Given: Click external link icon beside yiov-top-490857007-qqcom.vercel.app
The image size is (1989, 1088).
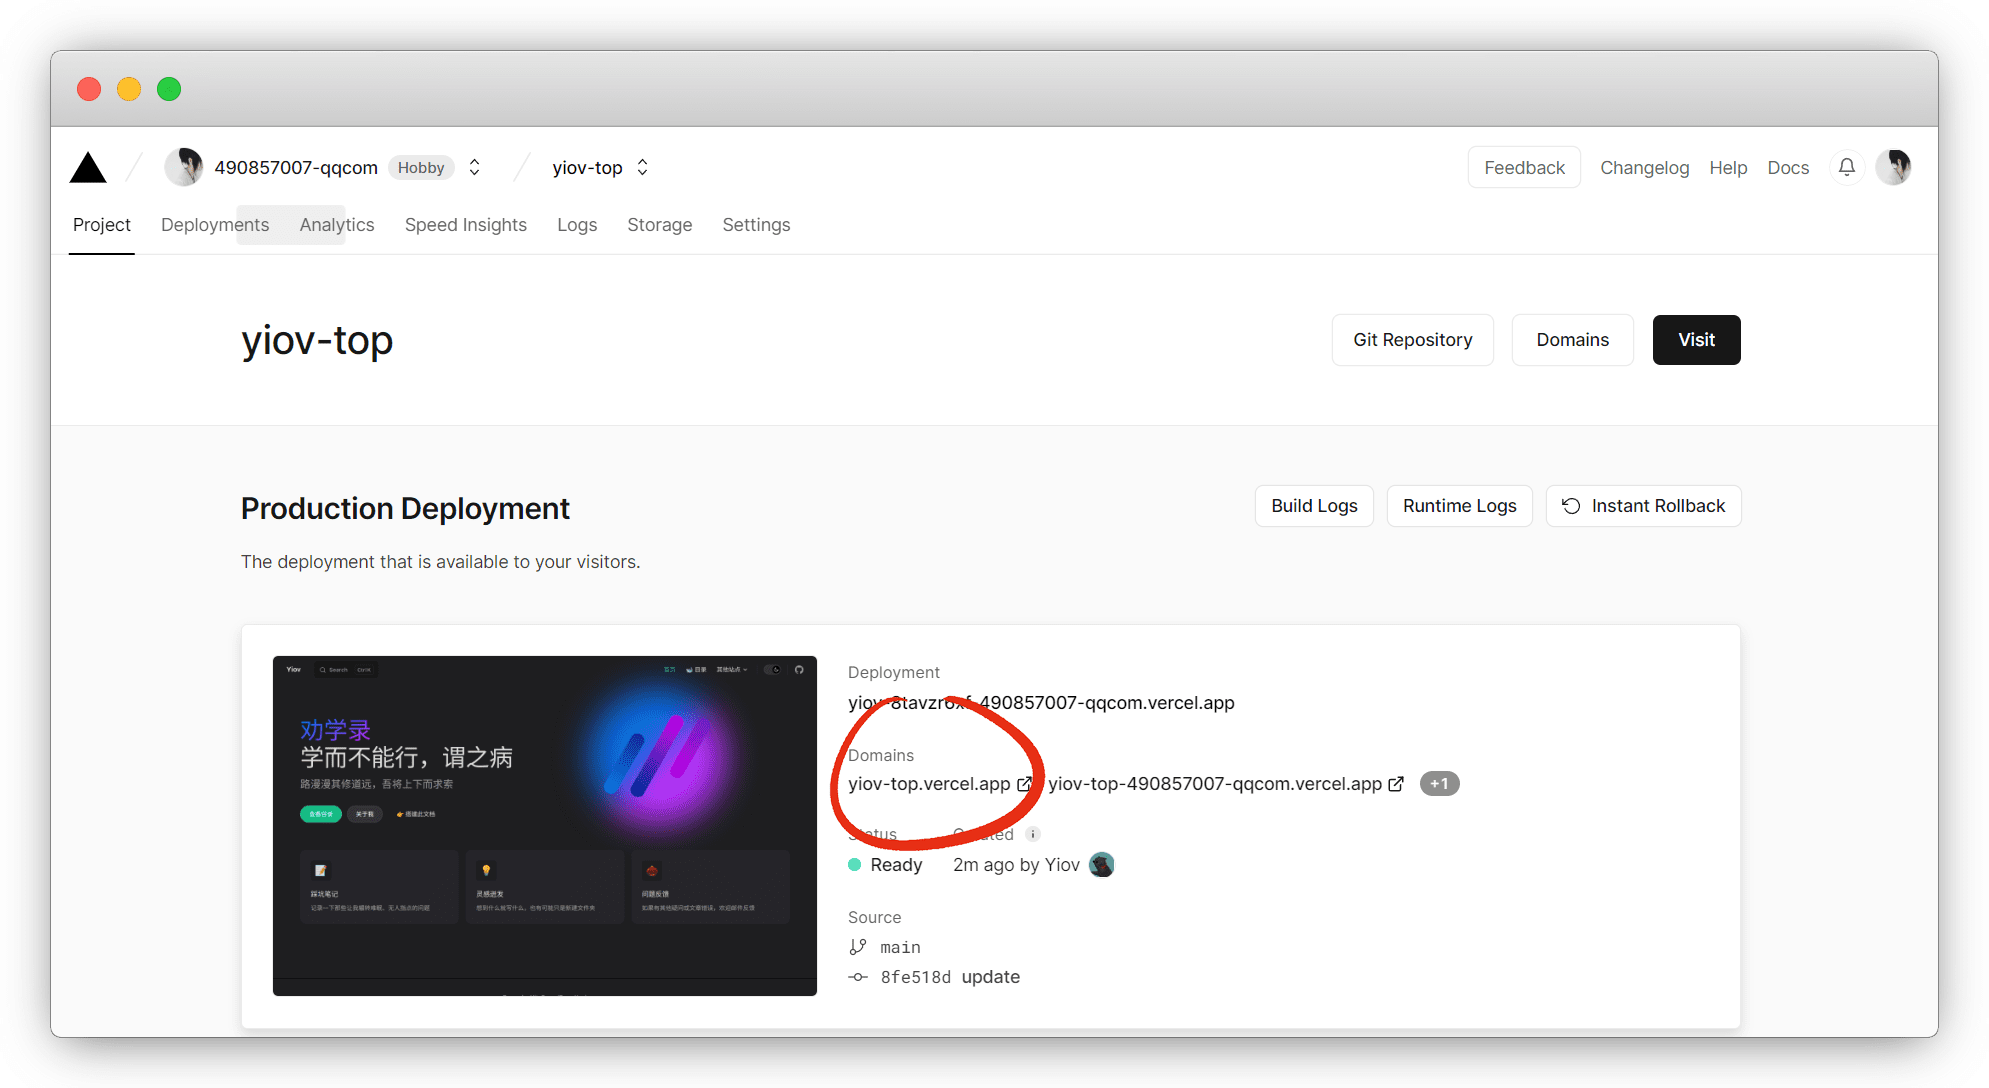Looking at the screenshot, I should coord(1396,784).
